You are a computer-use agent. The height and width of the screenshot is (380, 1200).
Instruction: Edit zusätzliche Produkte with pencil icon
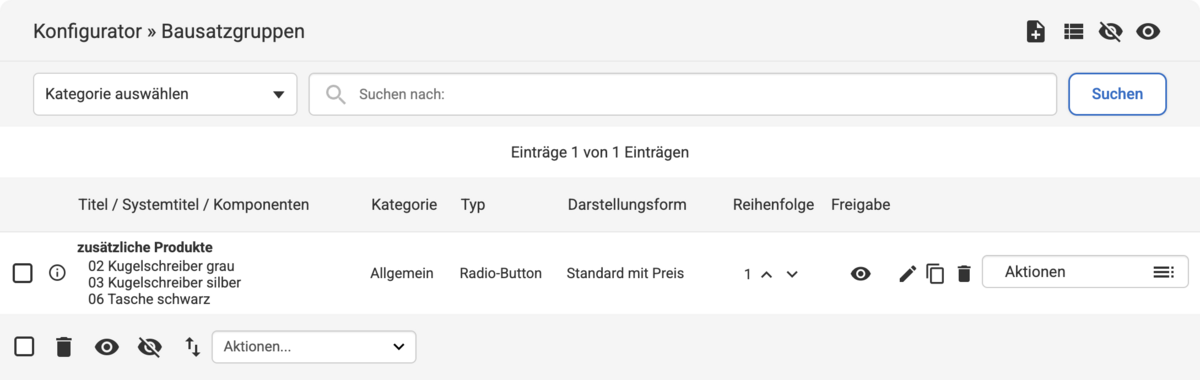point(908,274)
